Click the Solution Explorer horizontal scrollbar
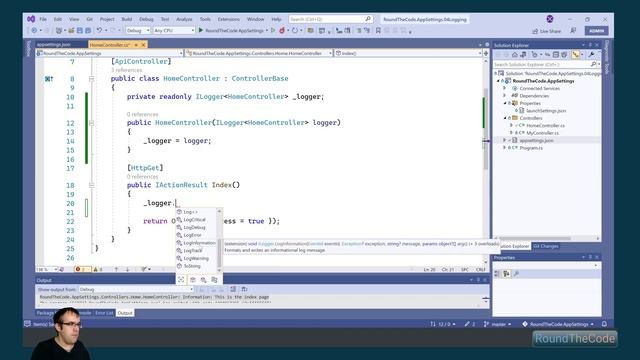The image size is (640, 360). (x=535, y=238)
